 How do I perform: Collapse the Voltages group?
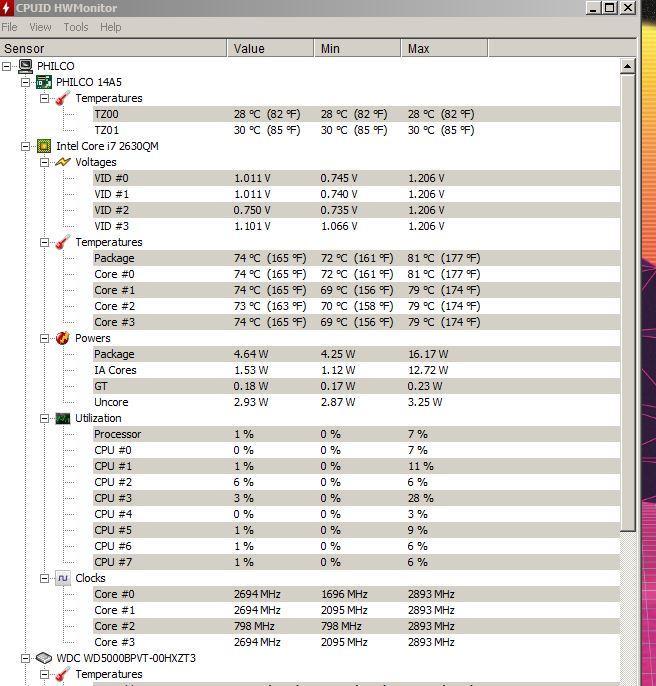pyautogui.click(x=44, y=163)
